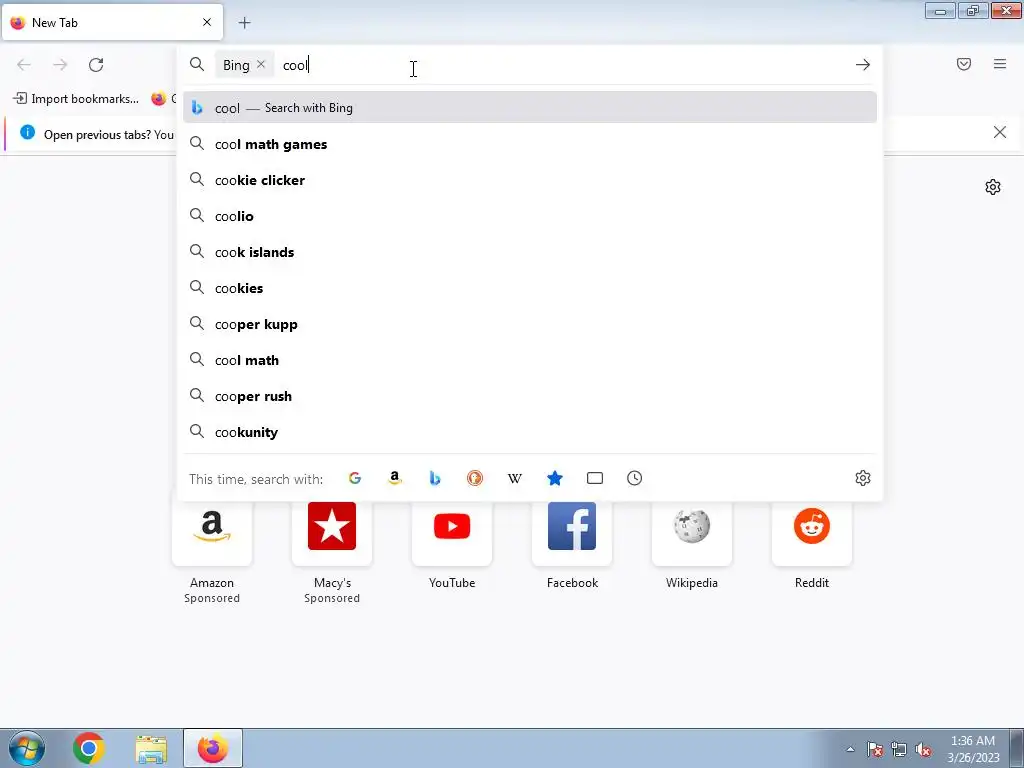Click Import bookmarks toolbar item

tap(76, 99)
